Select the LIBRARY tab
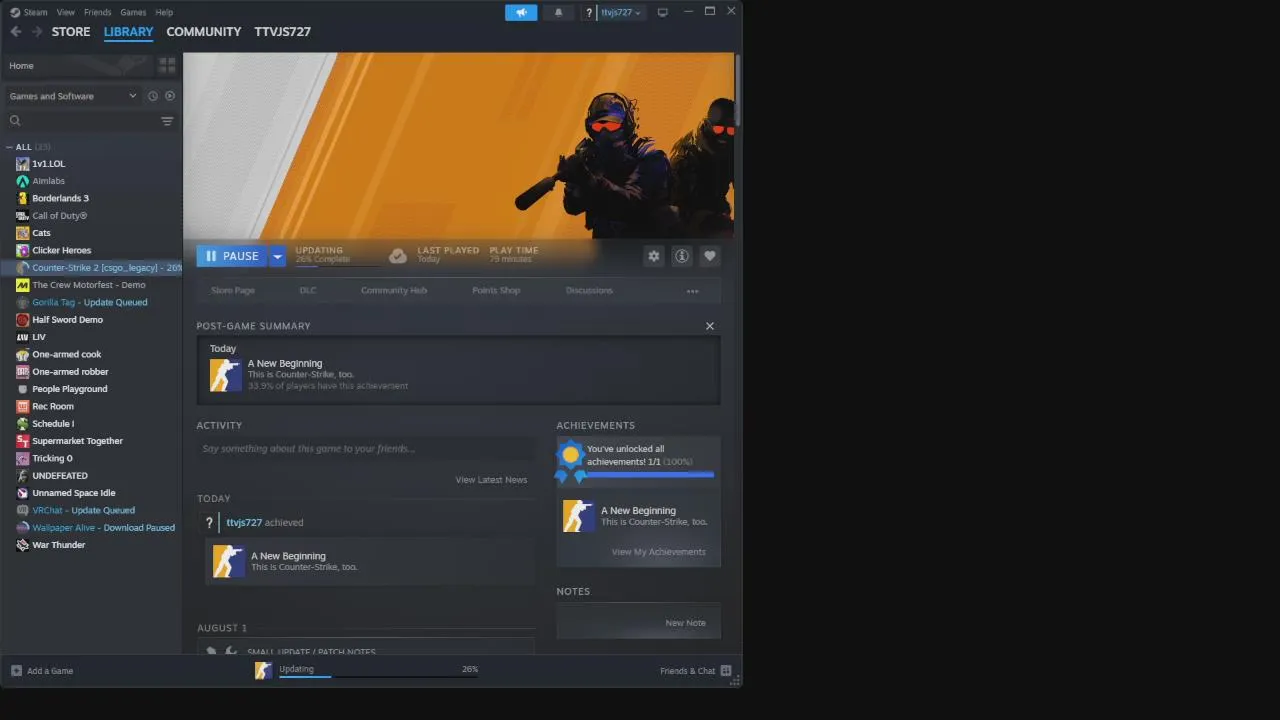Viewport: 1280px width, 720px height. point(128,32)
